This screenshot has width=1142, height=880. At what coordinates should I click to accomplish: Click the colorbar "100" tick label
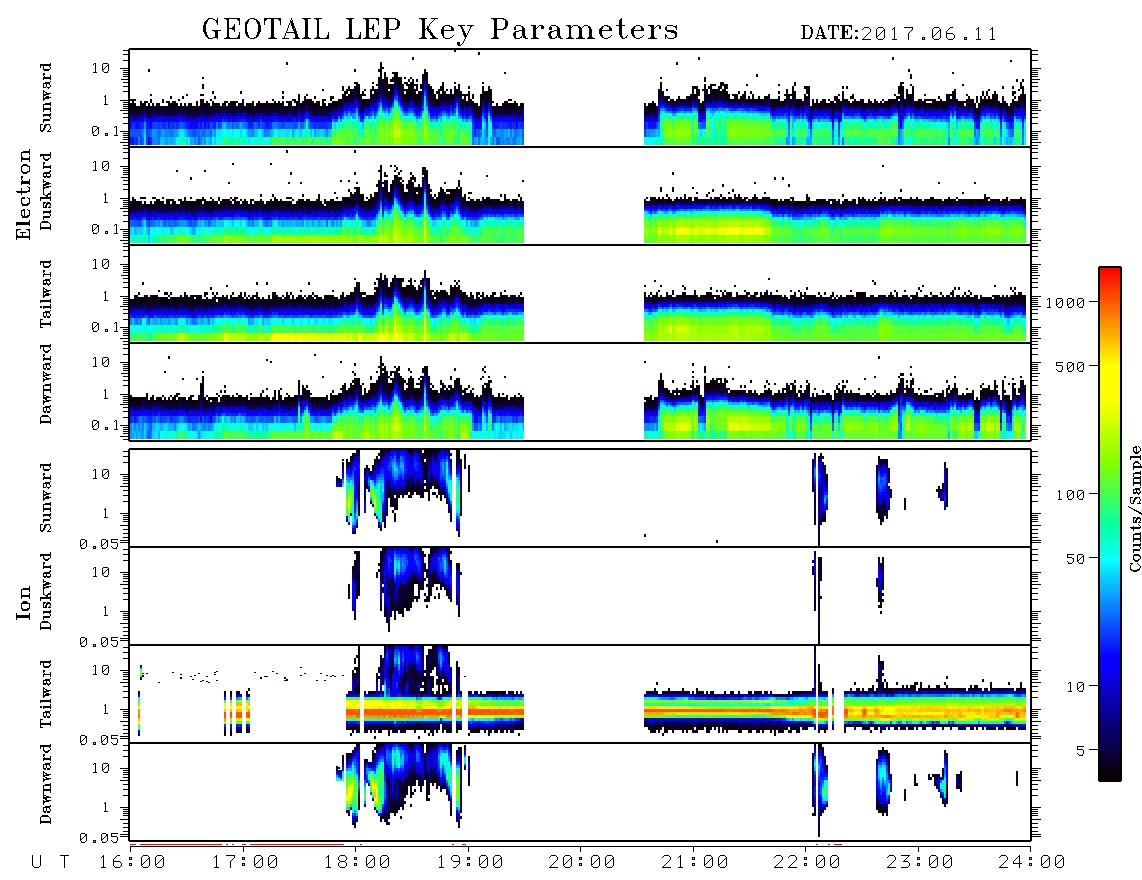[x=1071, y=495]
